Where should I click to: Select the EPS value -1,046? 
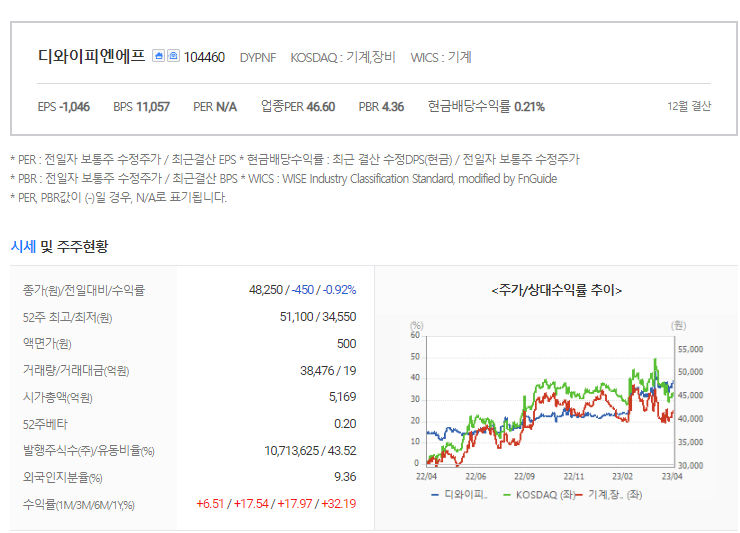click(x=74, y=107)
